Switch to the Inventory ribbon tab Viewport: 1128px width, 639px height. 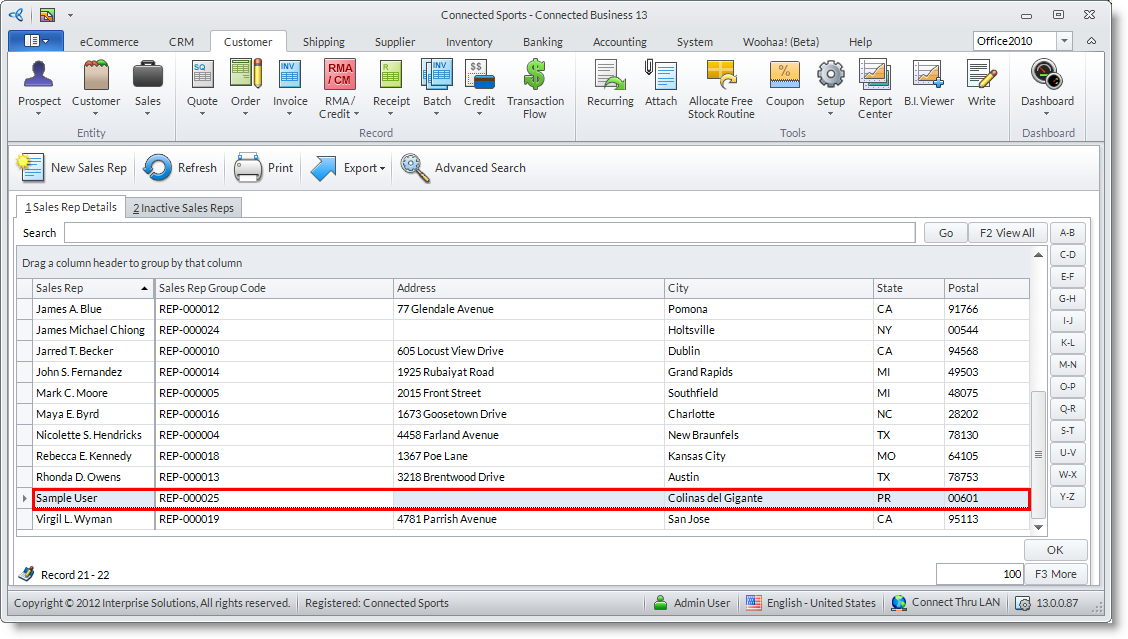click(x=469, y=42)
